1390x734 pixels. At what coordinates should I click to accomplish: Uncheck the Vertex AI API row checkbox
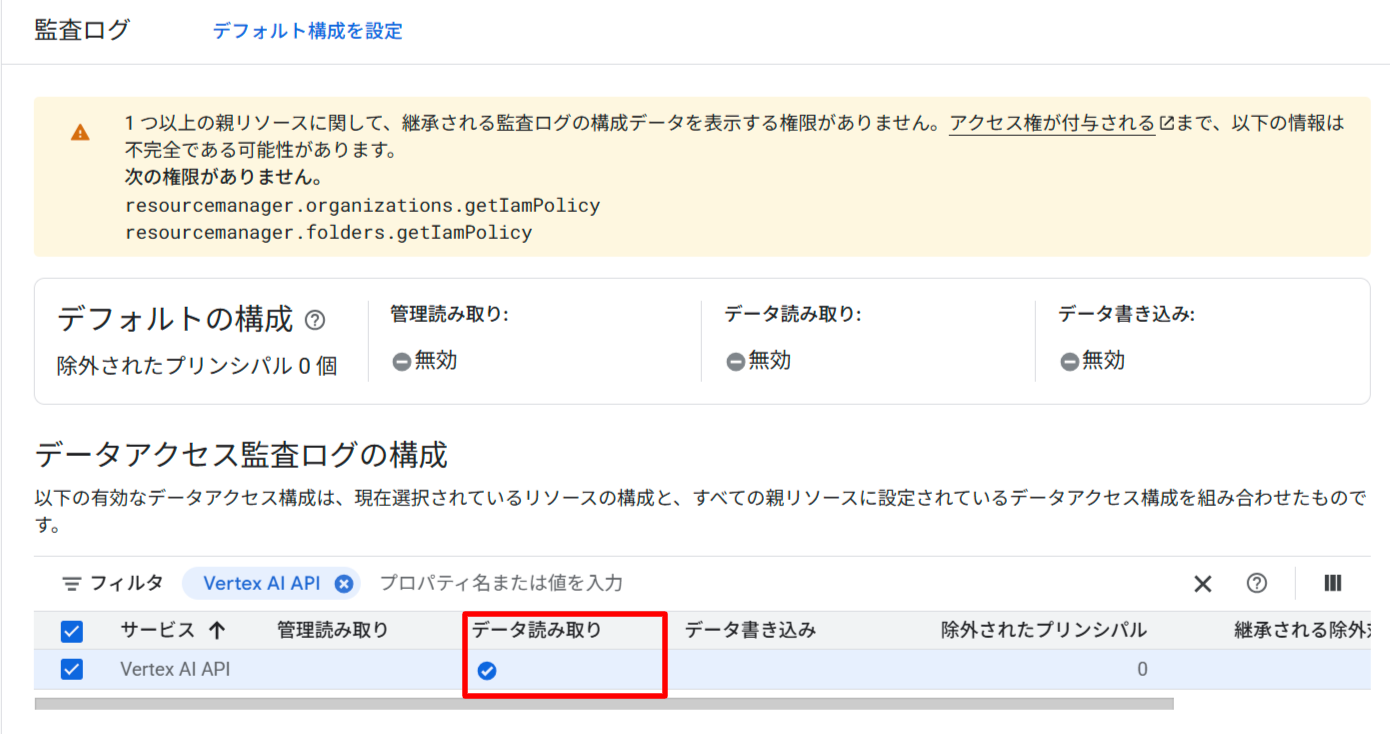point(70,670)
